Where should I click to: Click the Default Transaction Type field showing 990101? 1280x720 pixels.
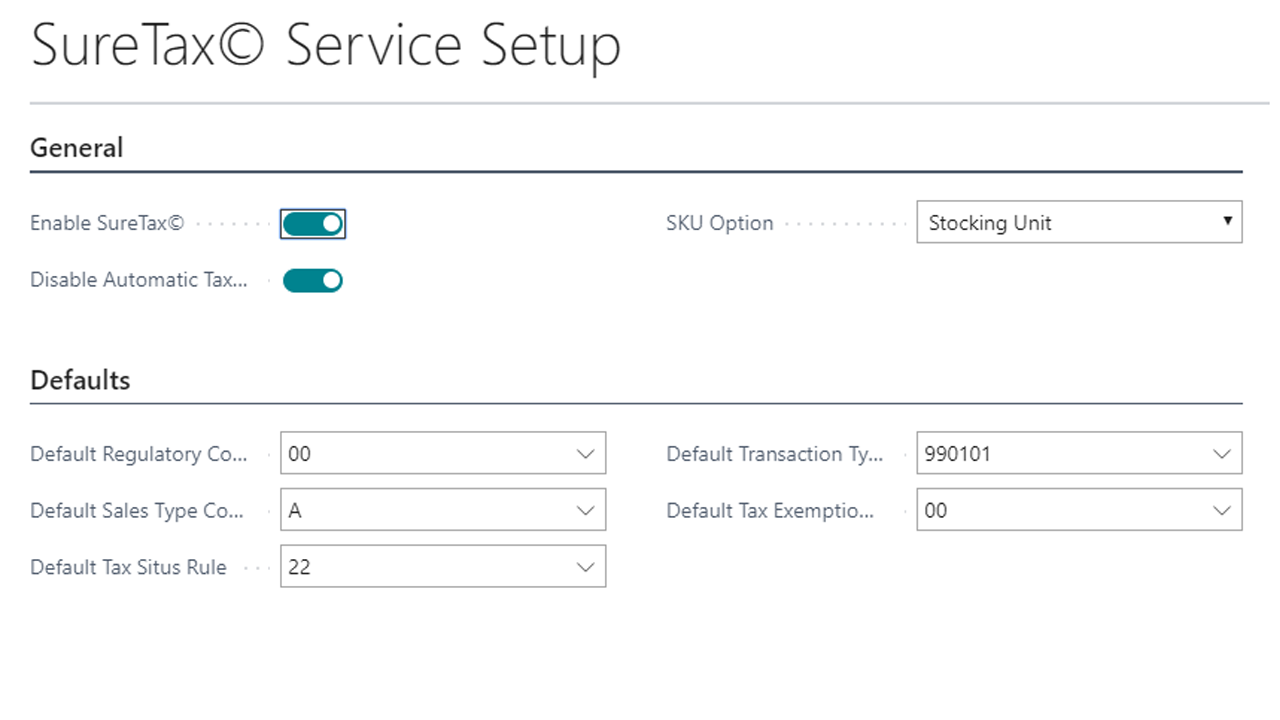1060,454
